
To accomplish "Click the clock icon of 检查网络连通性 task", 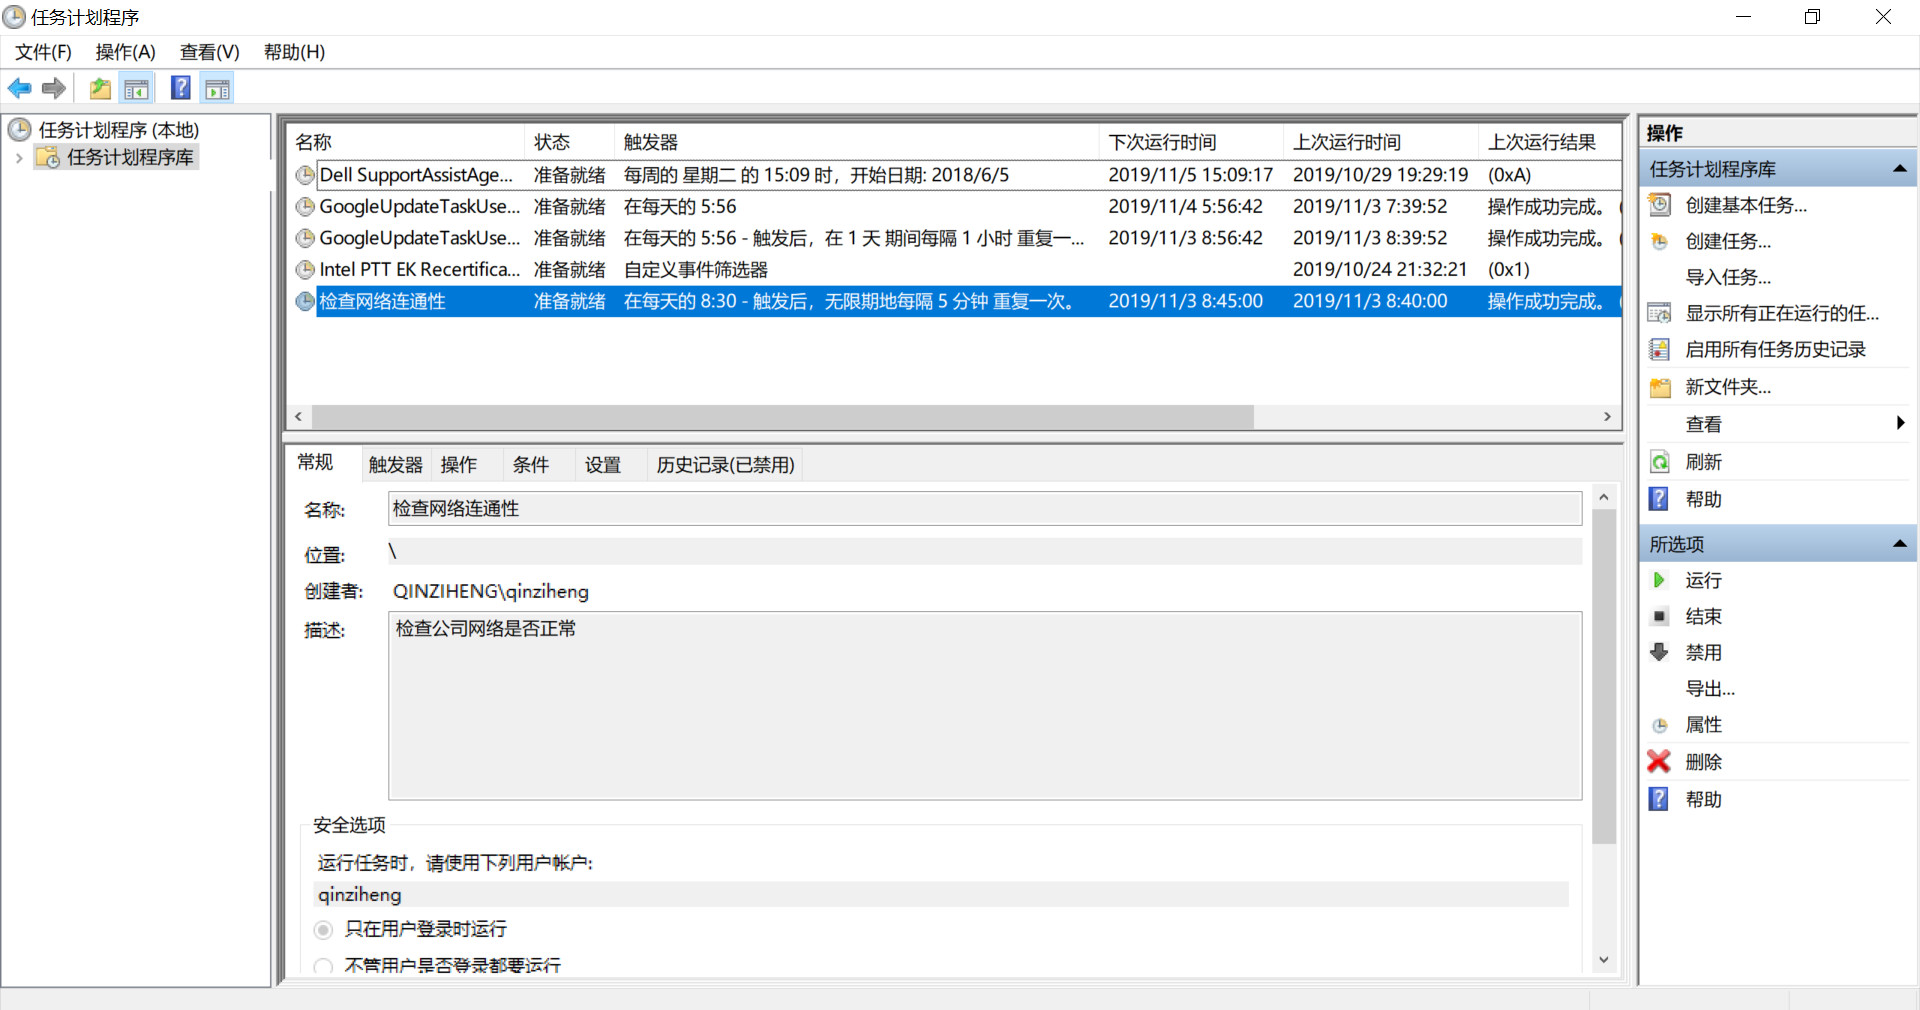I will [305, 301].
